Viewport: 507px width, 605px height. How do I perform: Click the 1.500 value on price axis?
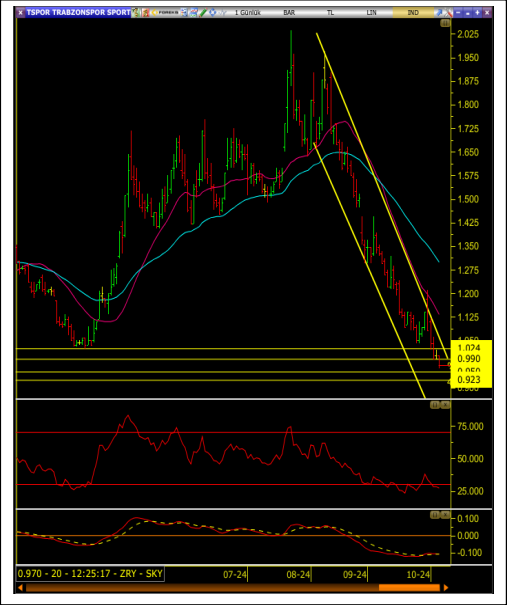(x=468, y=199)
